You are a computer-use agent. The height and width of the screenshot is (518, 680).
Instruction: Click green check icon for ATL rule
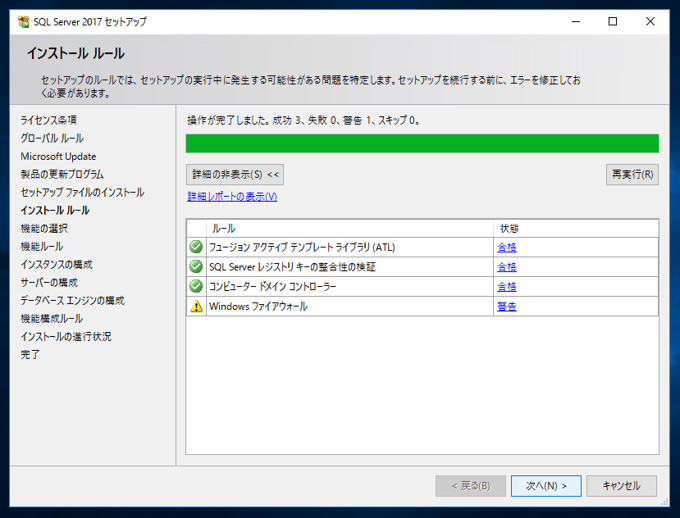pos(196,247)
